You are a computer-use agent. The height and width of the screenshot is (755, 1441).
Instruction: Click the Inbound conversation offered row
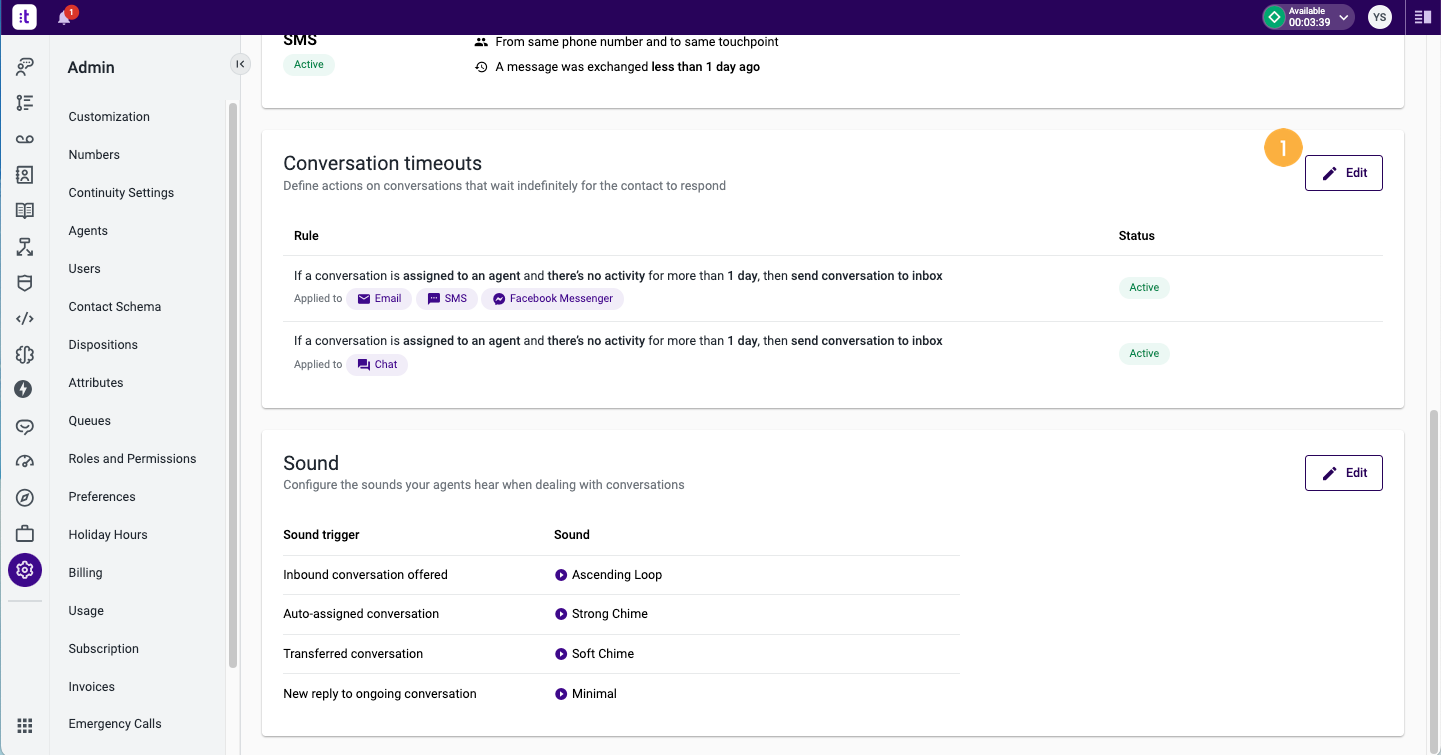pyautogui.click(x=621, y=575)
